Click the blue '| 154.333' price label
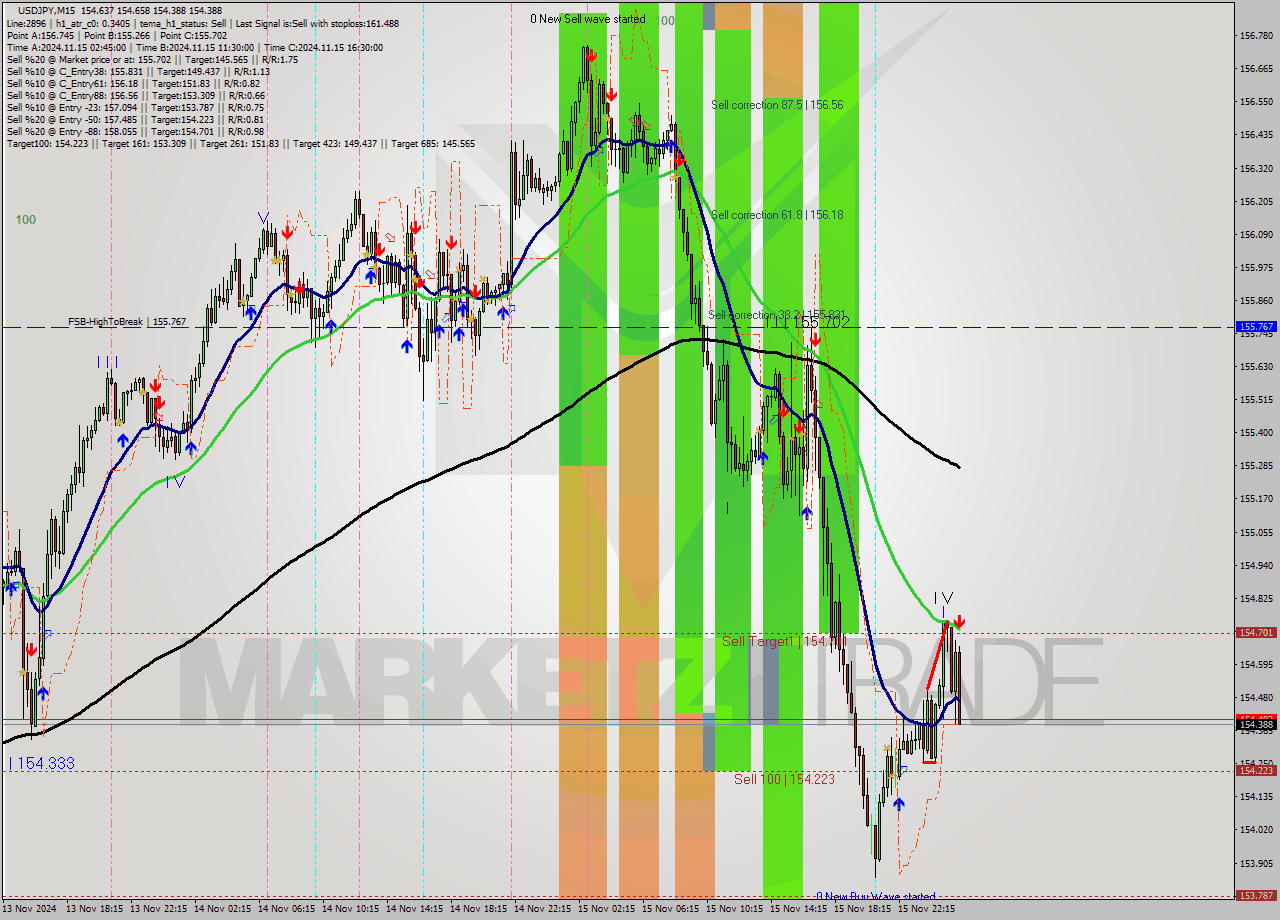 coord(41,763)
